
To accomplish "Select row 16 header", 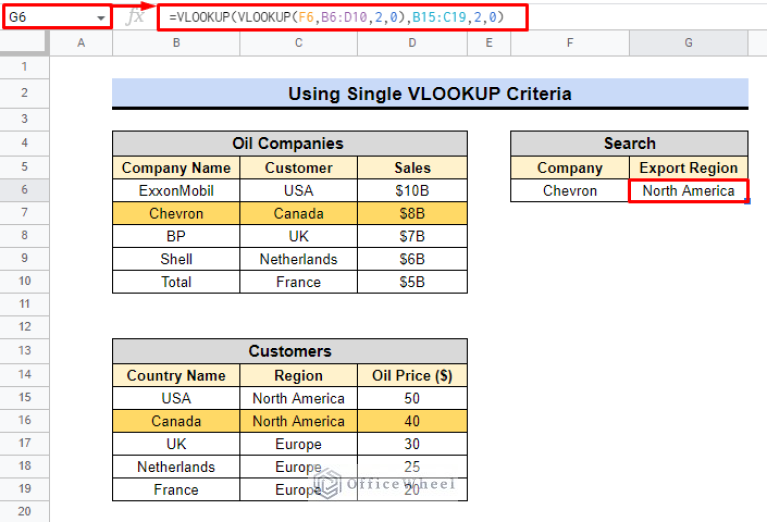I will [24, 421].
